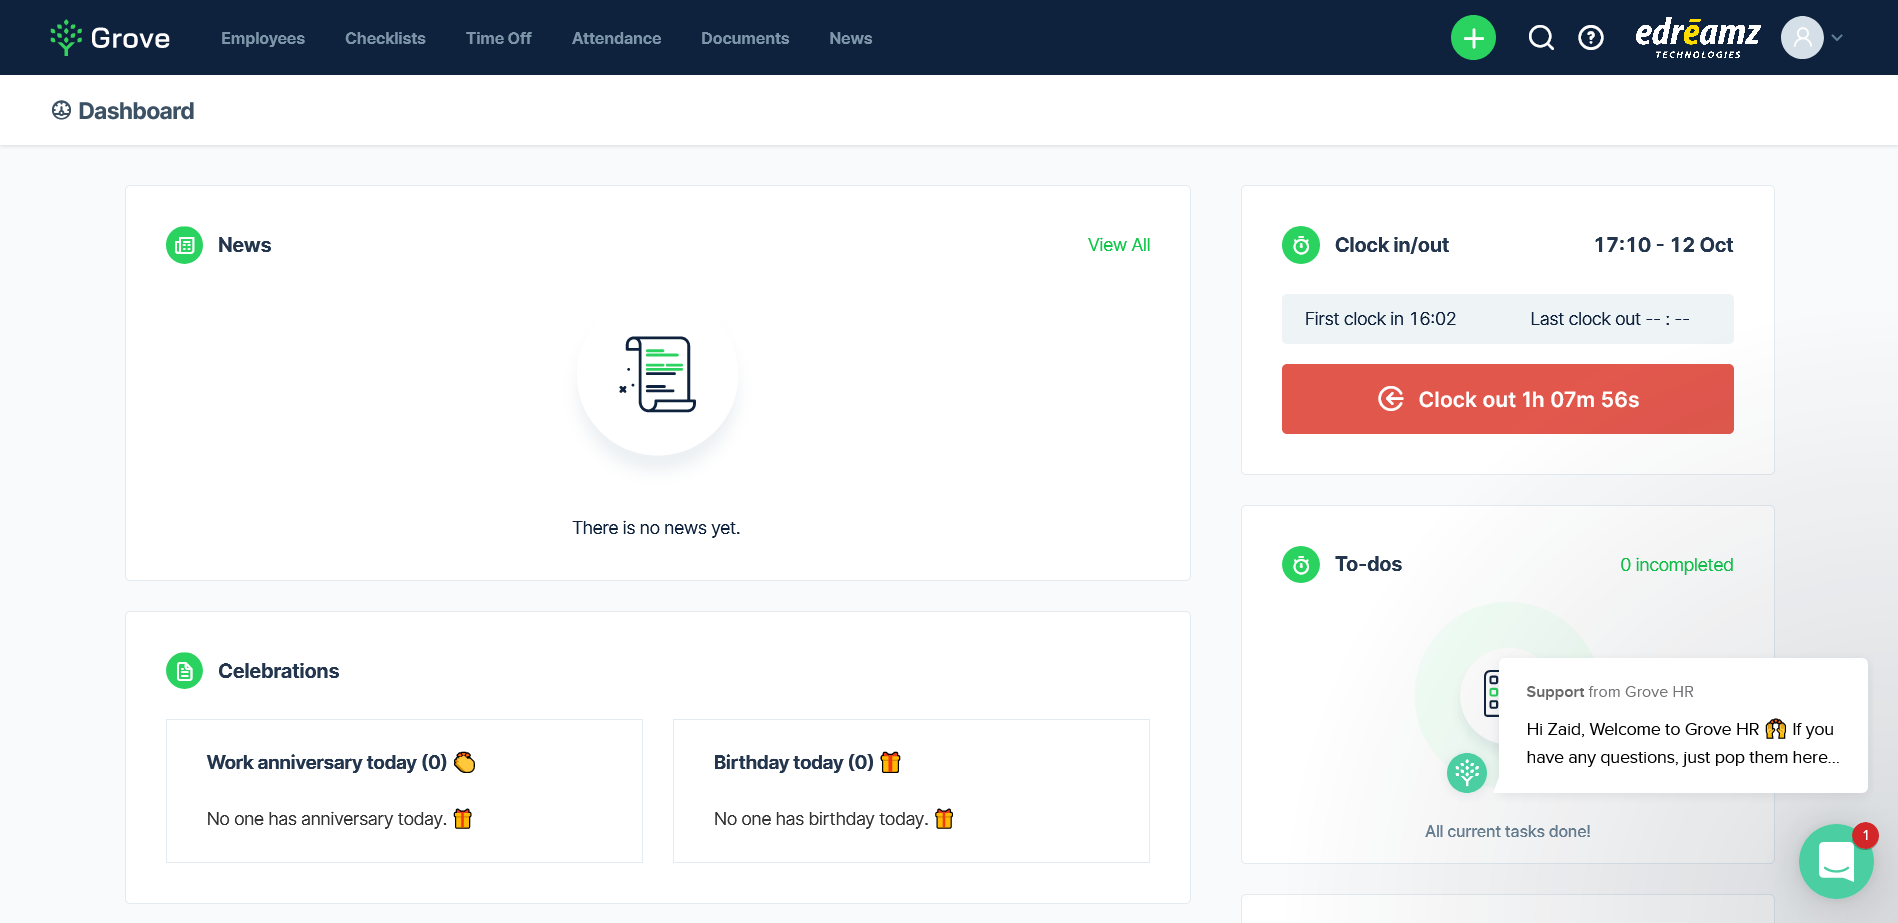The image size is (1898, 923).
Task: Open search with the magnifier icon
Action: tap(1541, 38)
